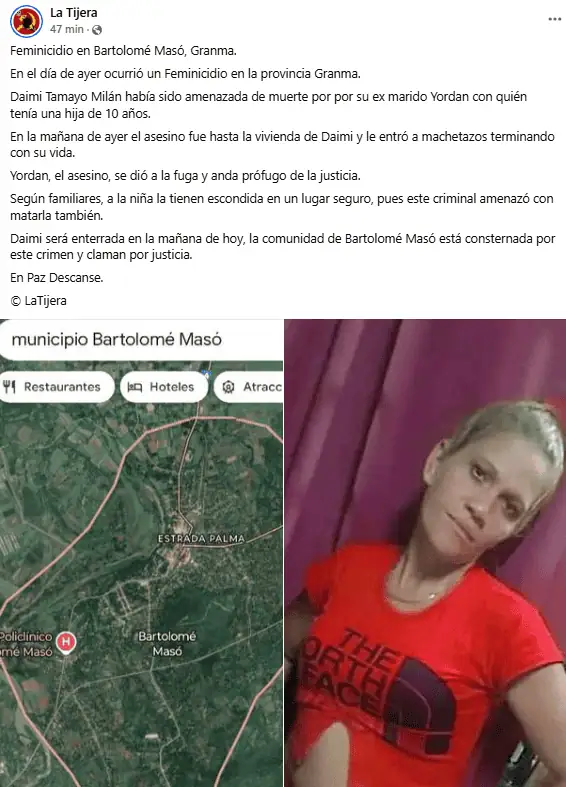Viewport: 566px width, 787px height.
Task: Open La Tijera profile picture
Action: click(x=27, y=21)
